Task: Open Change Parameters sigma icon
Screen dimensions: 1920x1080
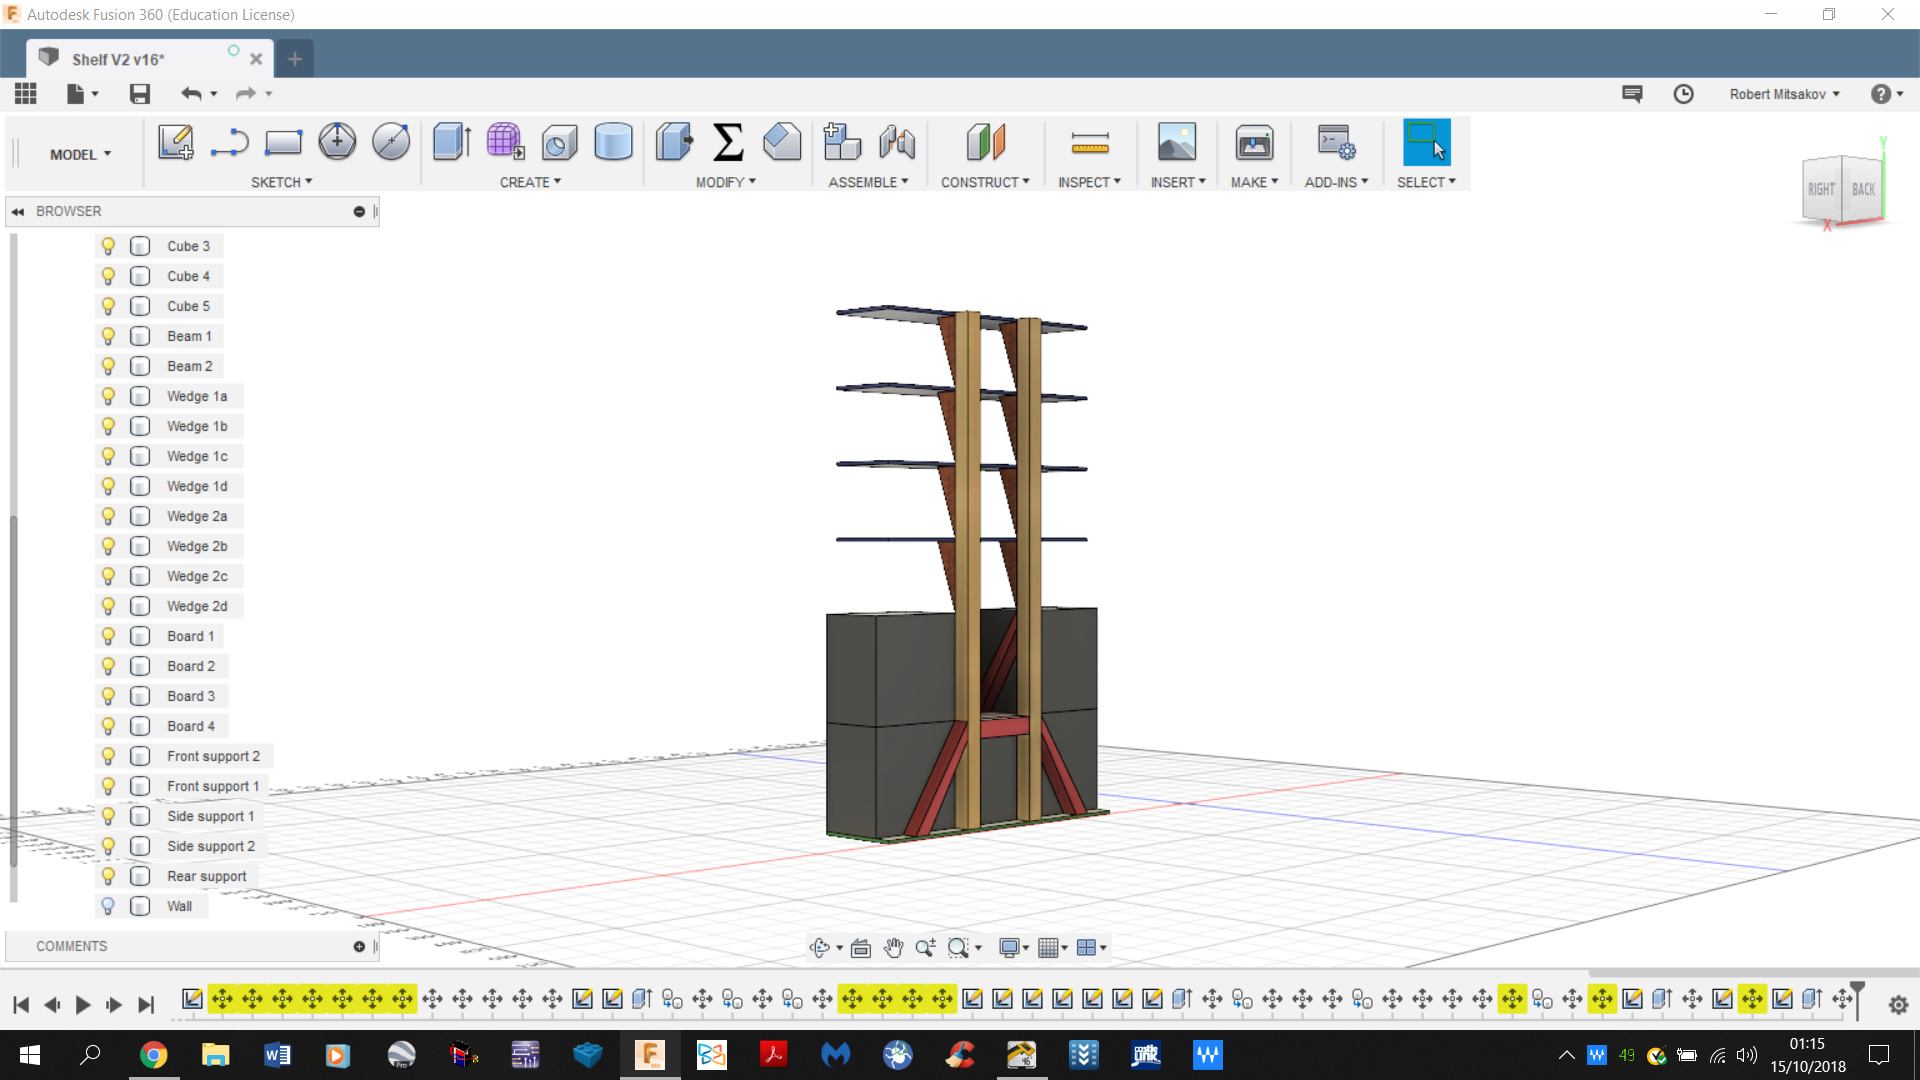Action: tap(728, 142)
